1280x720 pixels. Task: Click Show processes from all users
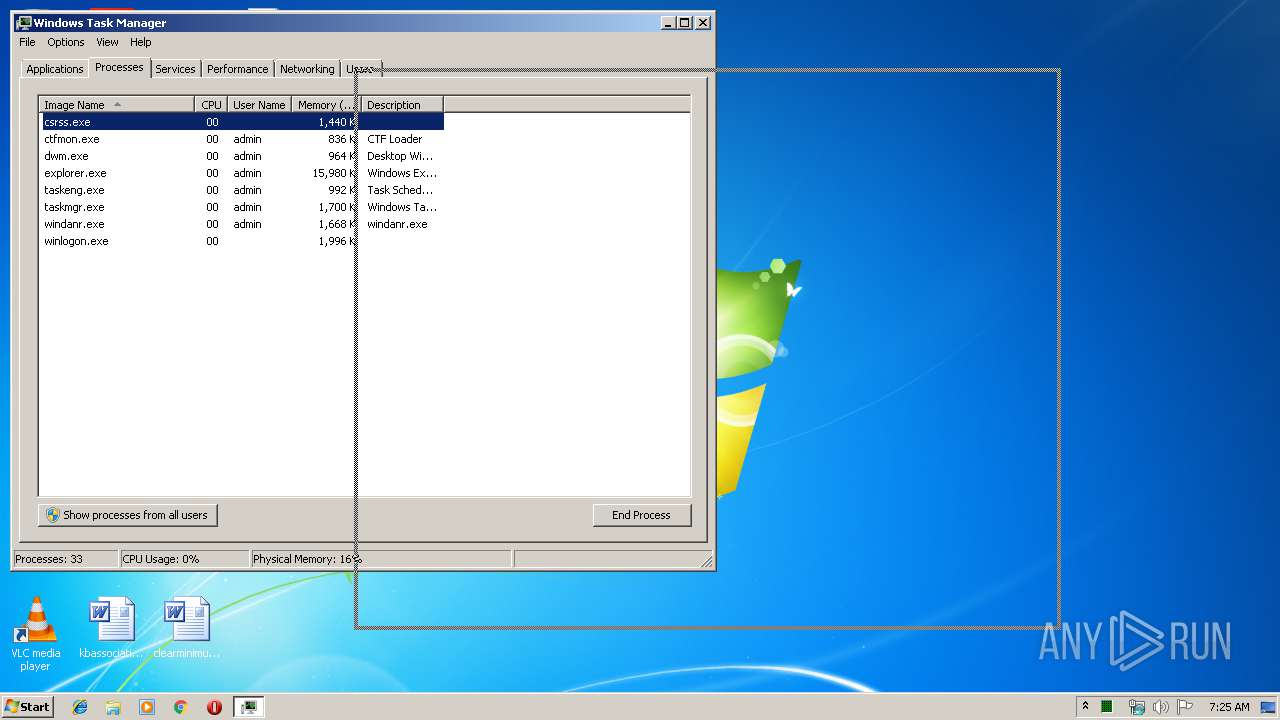[127, 515]
